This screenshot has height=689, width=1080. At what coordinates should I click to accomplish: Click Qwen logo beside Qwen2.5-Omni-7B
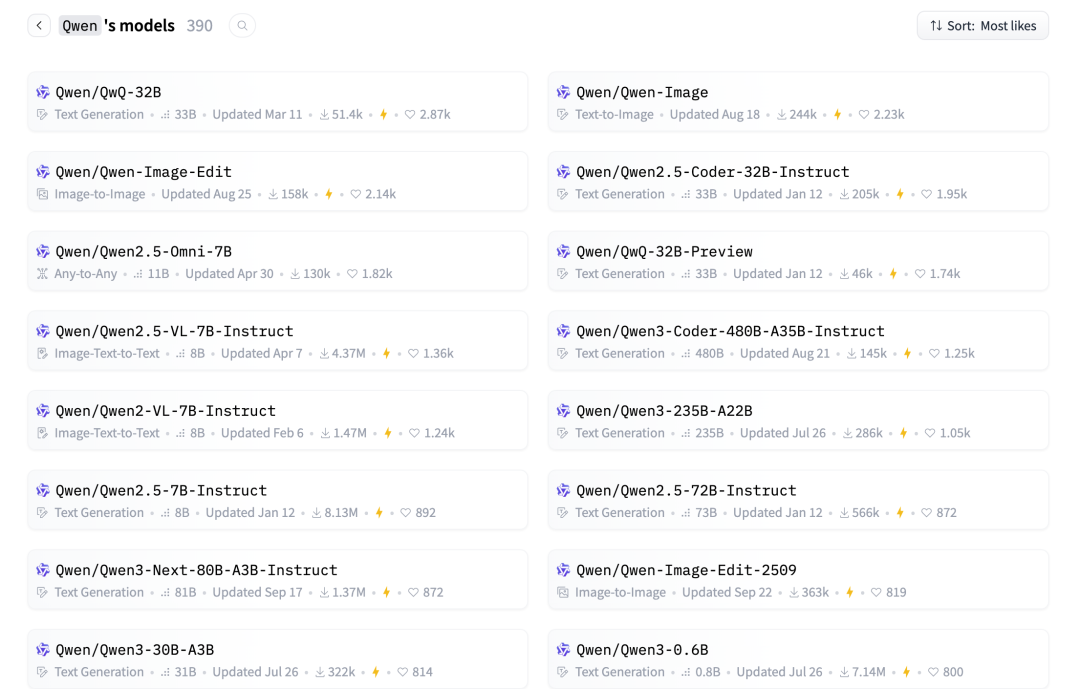[x=43, y=251]
